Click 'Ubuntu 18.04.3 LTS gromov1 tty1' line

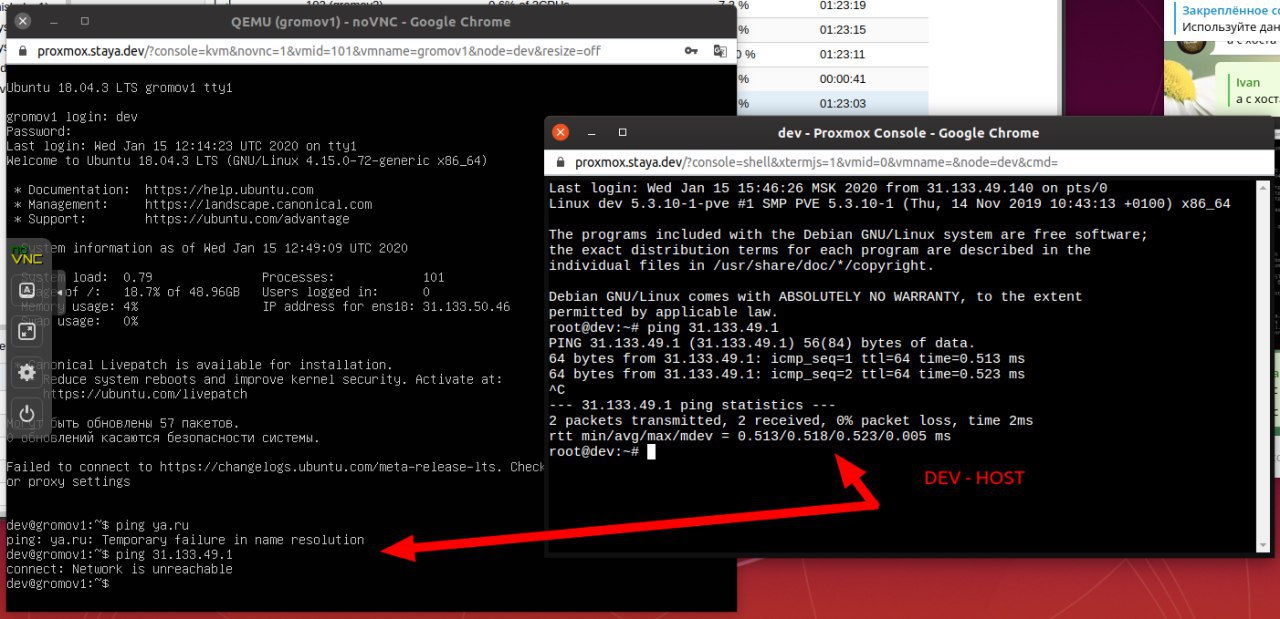[119, 88]
